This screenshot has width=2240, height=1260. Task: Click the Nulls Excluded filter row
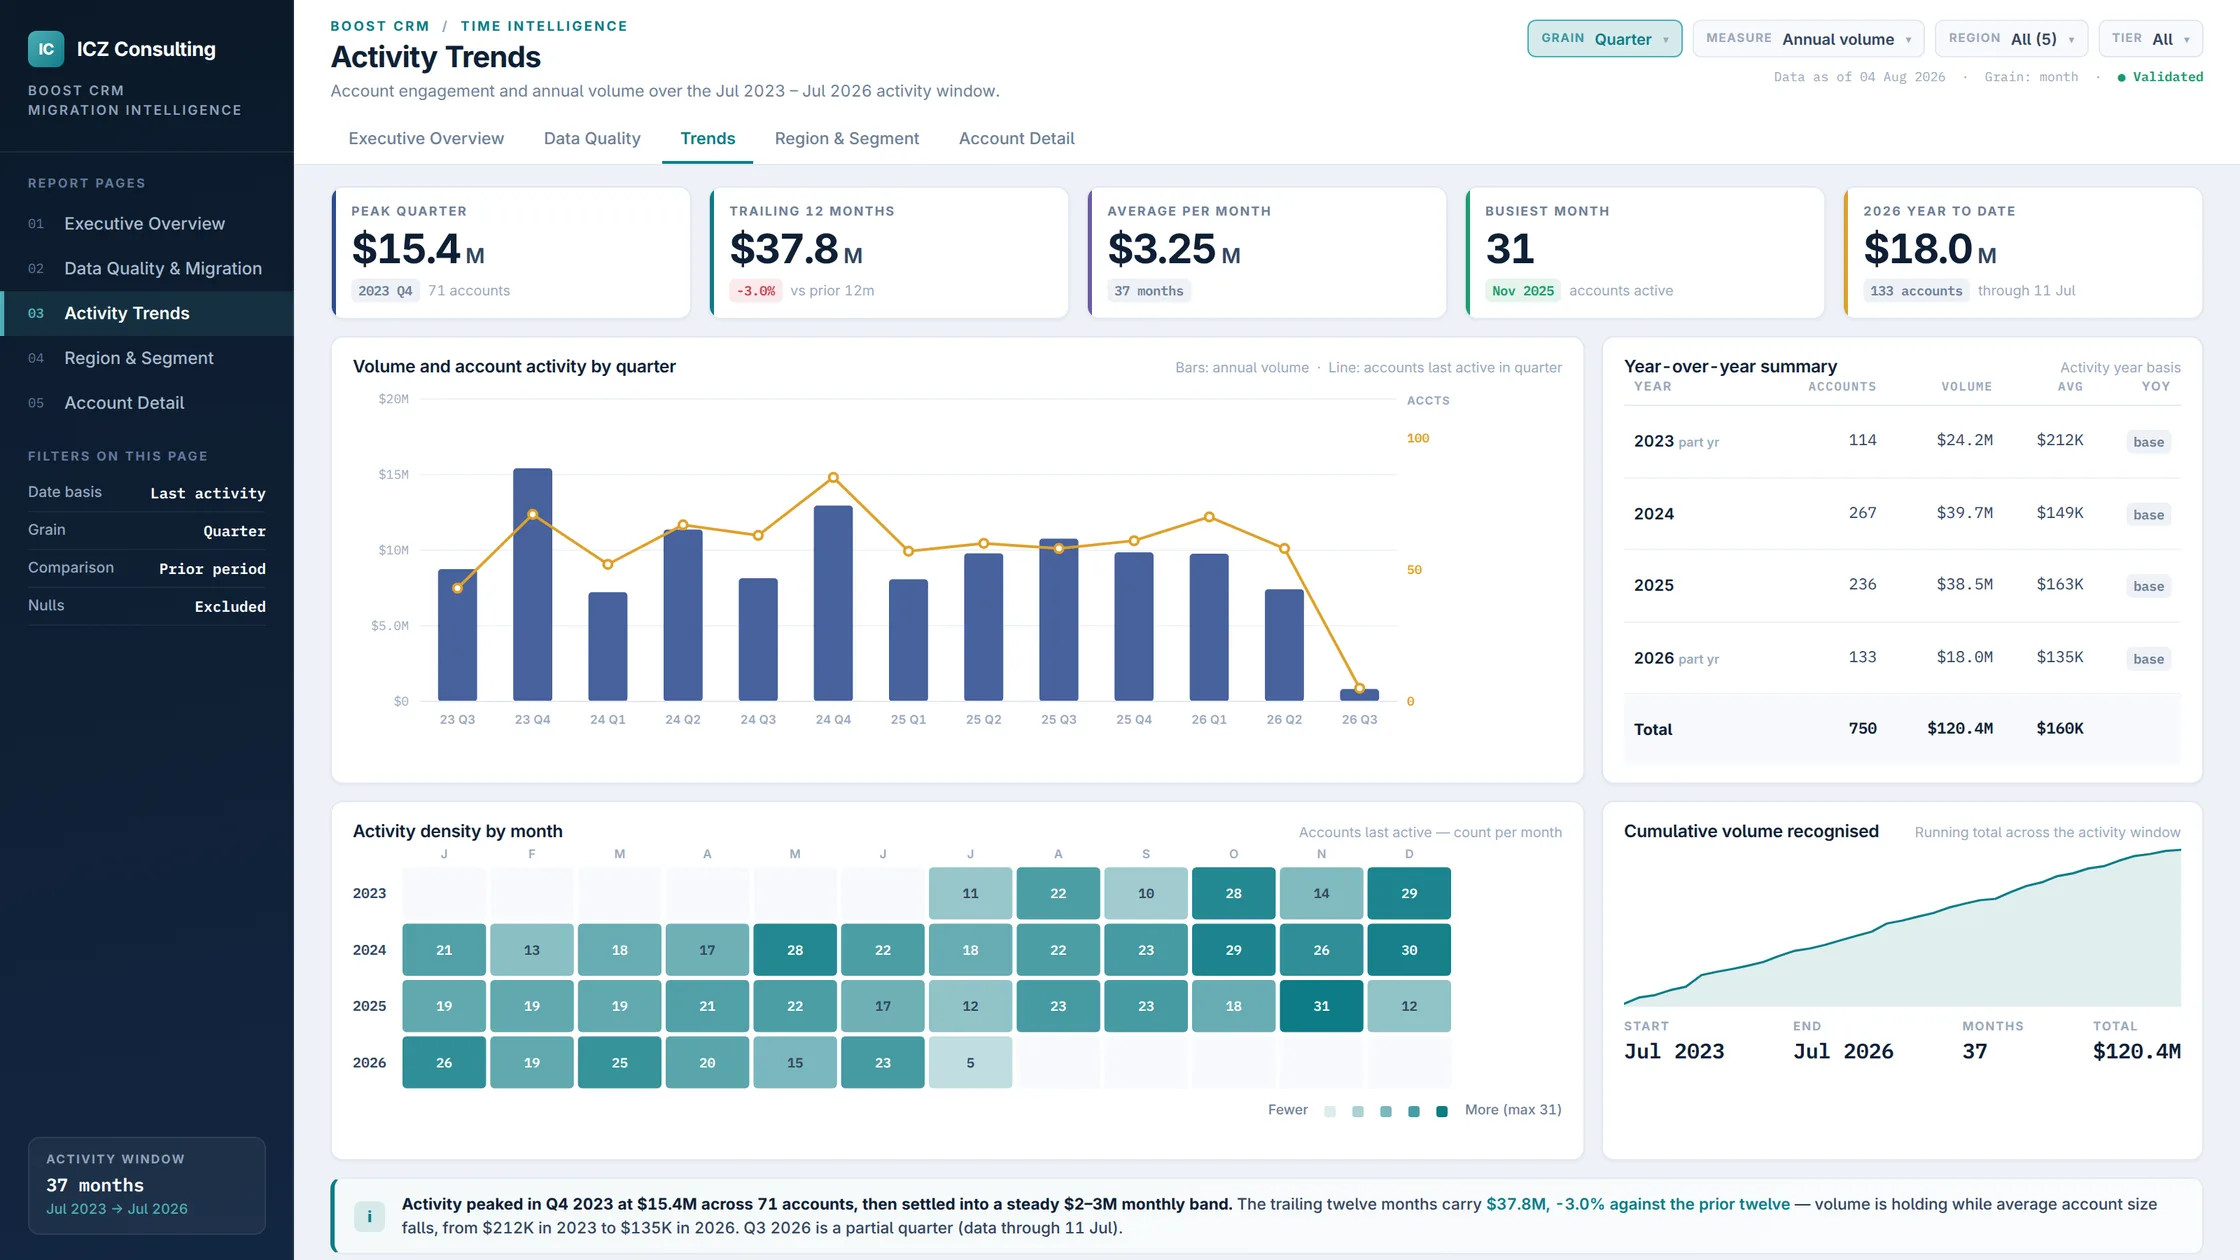pos(147,606)
